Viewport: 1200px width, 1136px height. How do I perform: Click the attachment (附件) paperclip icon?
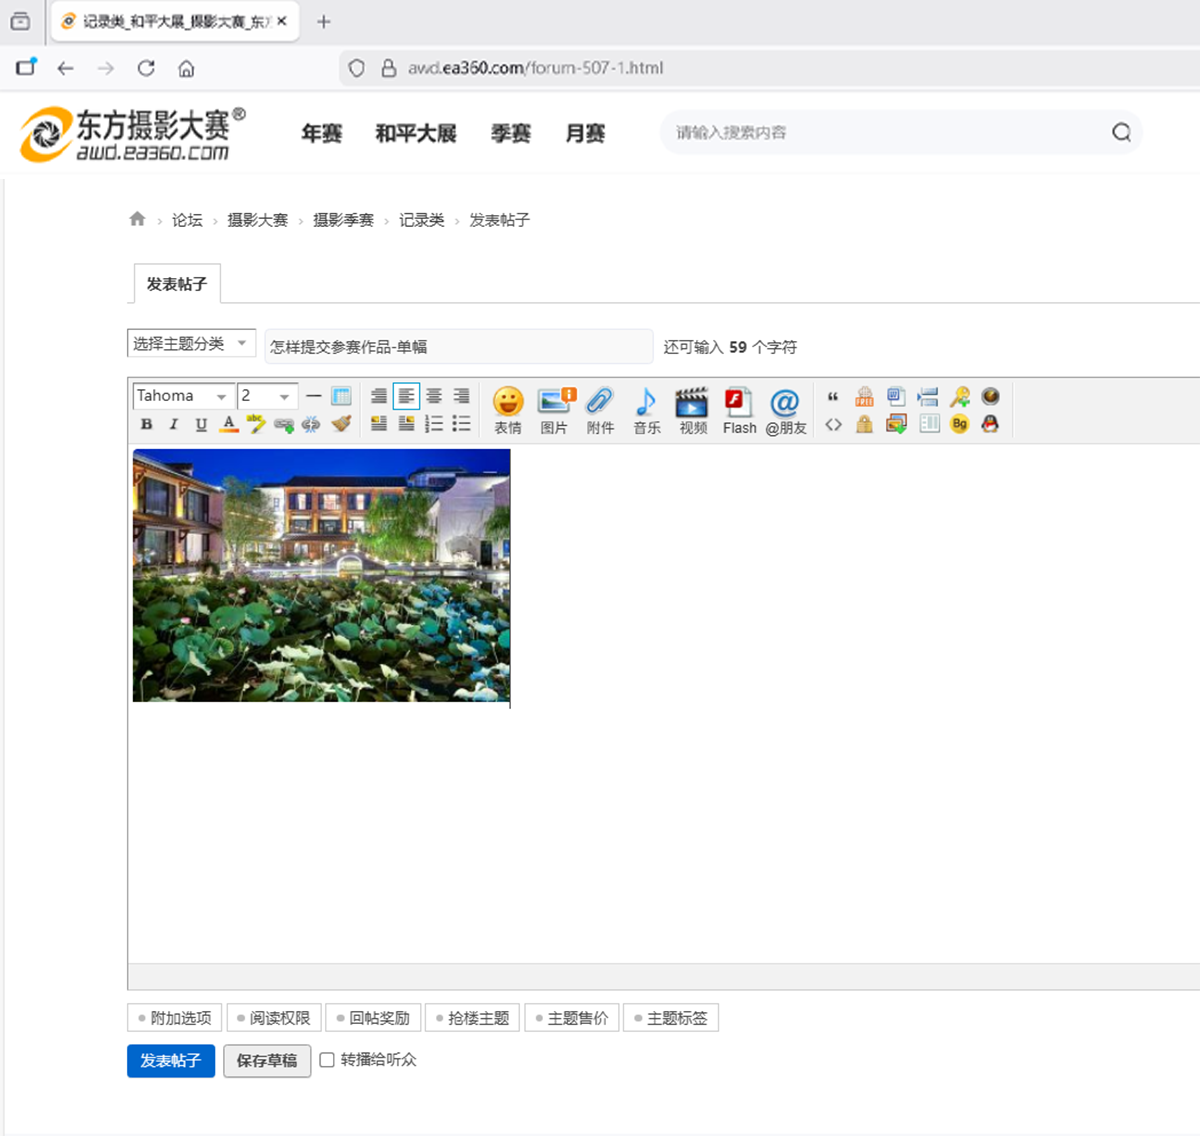click(600, 403)
